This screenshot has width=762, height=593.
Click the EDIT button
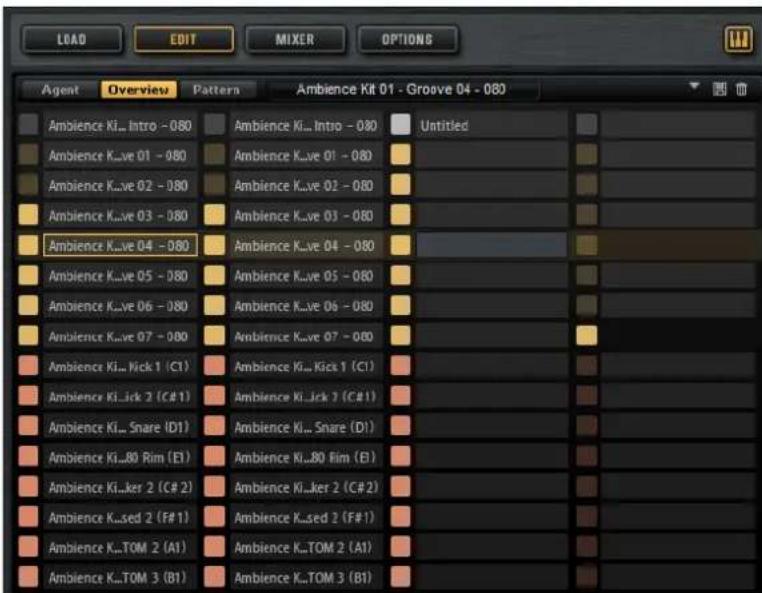tap(183, 39)
